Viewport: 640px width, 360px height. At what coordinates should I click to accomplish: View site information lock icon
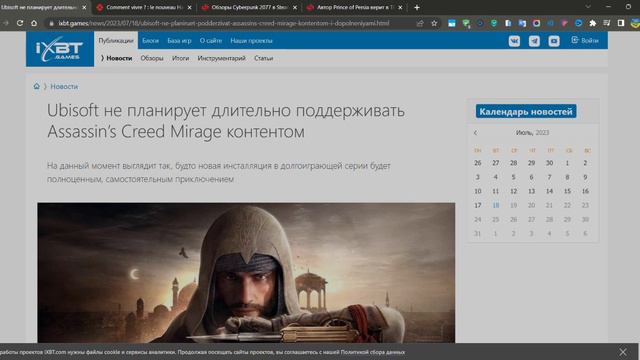pos(51,23)
